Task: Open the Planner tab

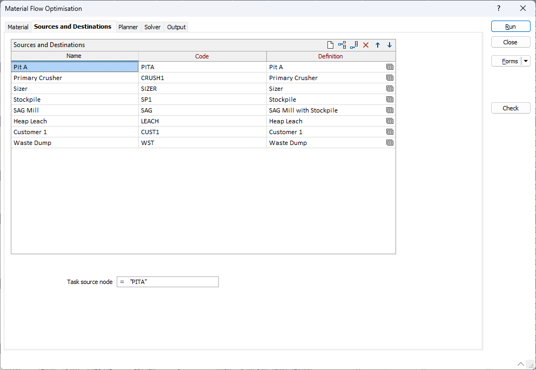Action: tap(128, 27)
